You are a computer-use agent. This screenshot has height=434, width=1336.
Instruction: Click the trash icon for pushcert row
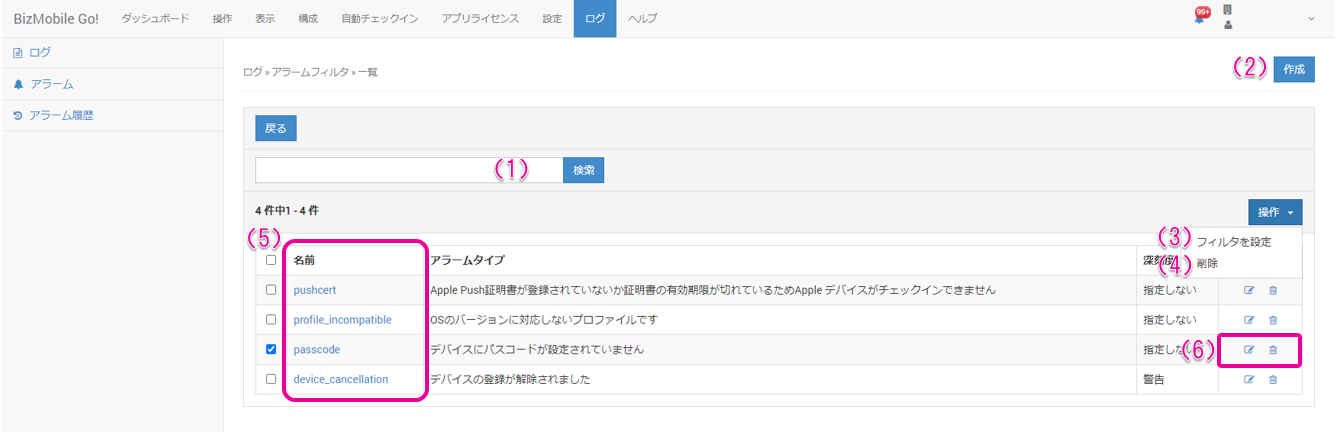point(1273,290)
